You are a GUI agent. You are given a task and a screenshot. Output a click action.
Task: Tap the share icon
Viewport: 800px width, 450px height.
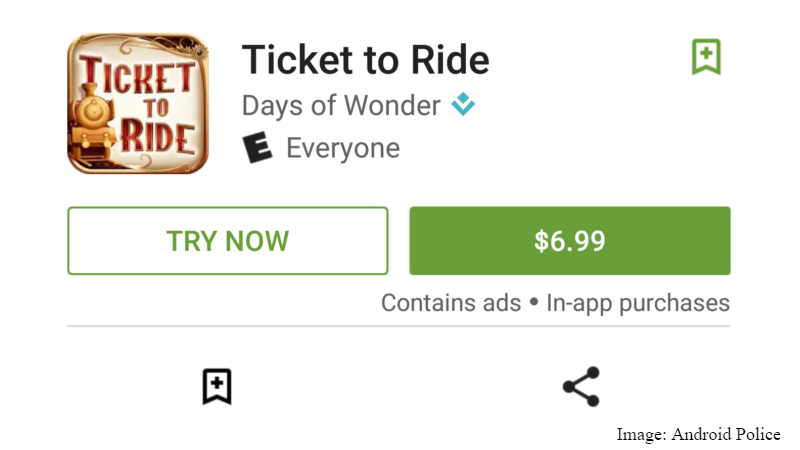(x=581, y=386)
